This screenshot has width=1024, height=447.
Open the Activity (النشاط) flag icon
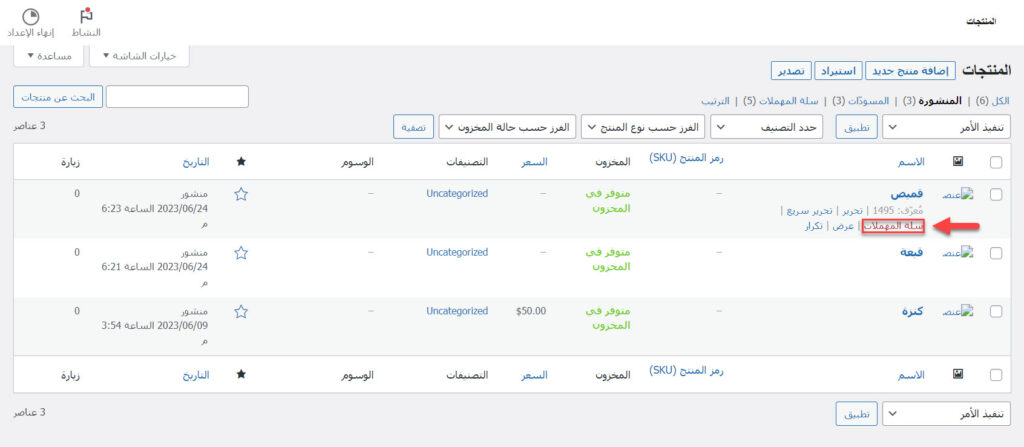(x=87, y=15)
